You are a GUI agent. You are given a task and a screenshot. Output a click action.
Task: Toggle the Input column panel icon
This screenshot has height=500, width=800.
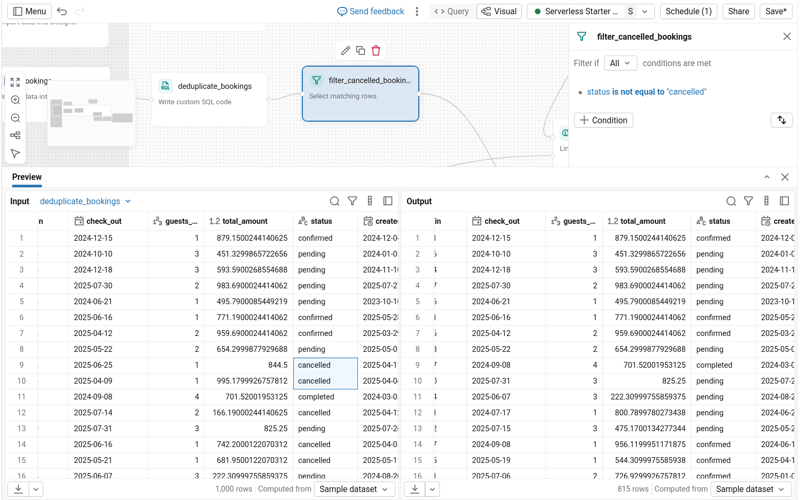tap(388, 202)
